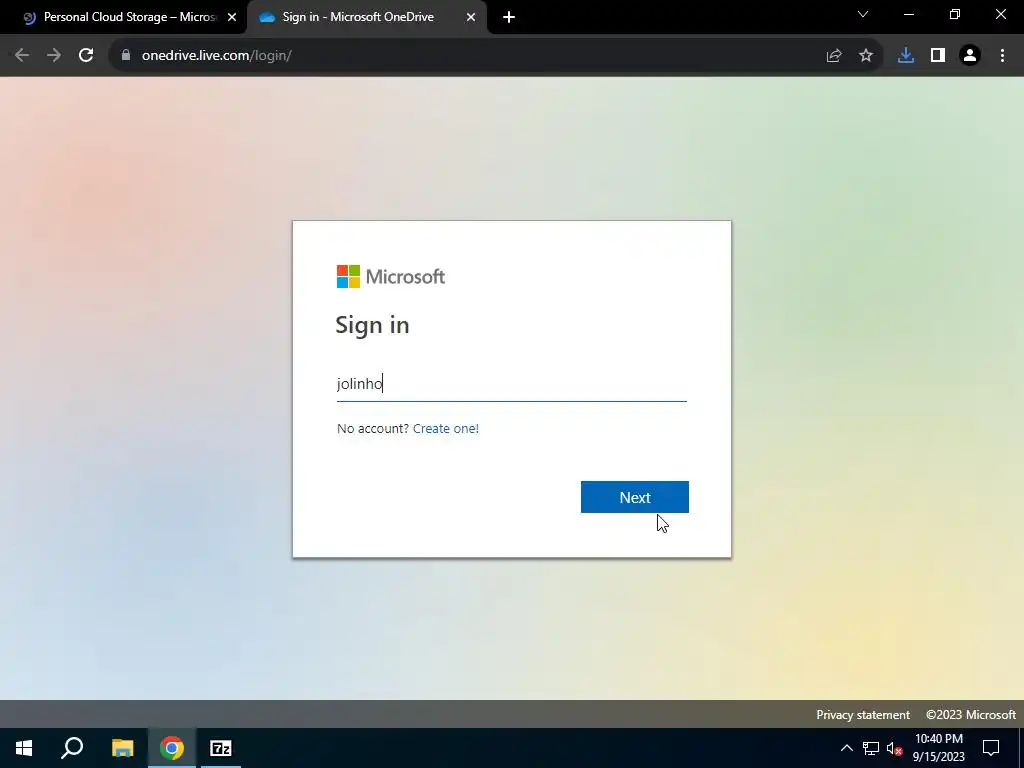1024x768 pixels.
Task: Restore down the Chrome window
Action: [955, 14]
